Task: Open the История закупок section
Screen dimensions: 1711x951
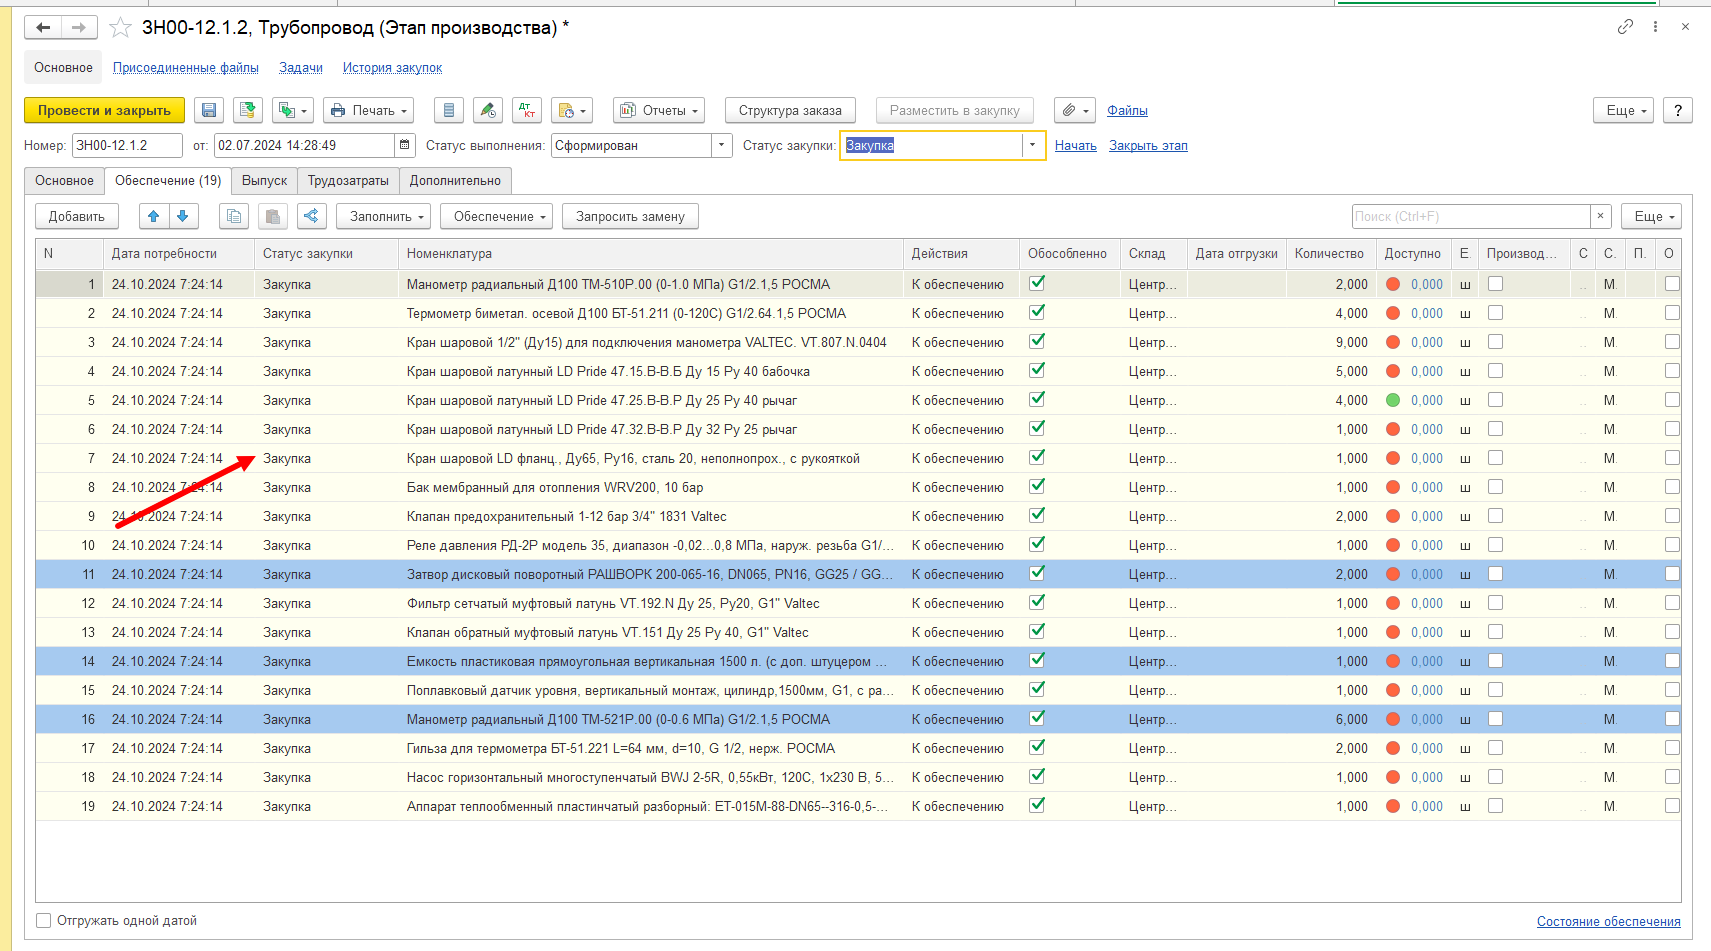Action: click(392, 68)
